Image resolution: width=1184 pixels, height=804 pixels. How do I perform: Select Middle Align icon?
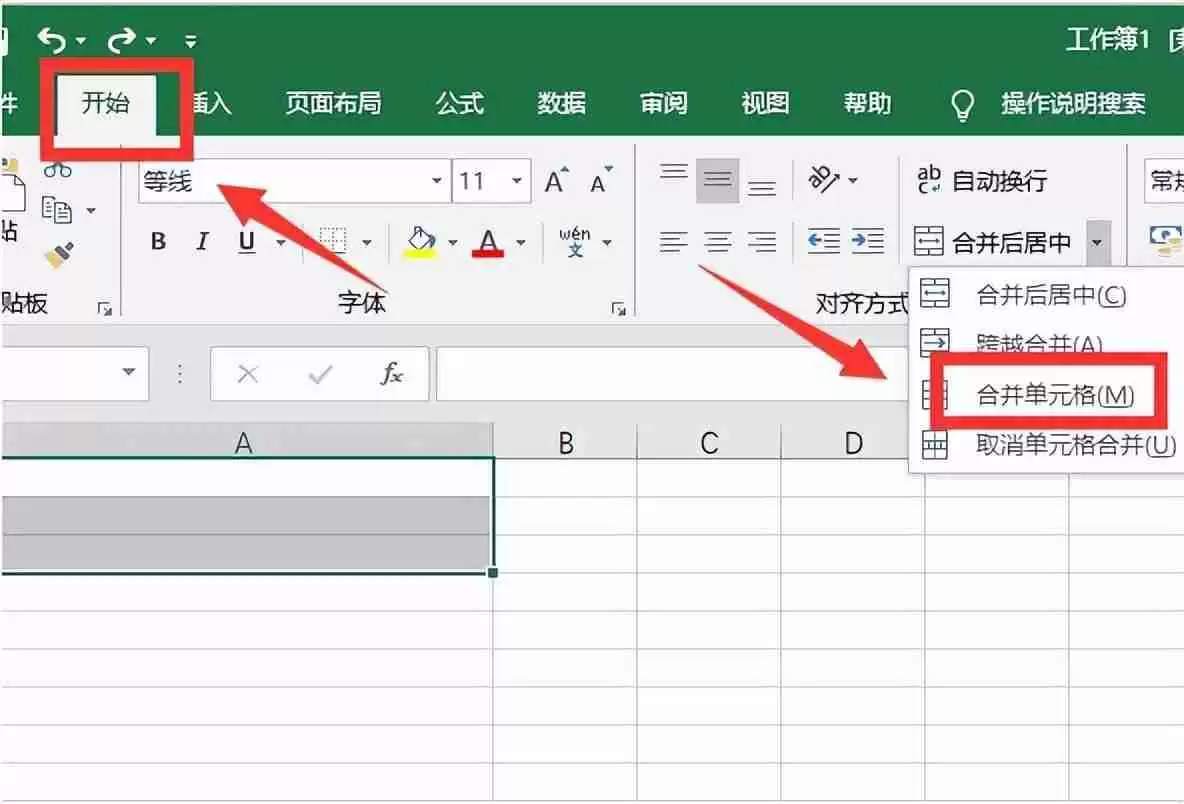[717, 180]
